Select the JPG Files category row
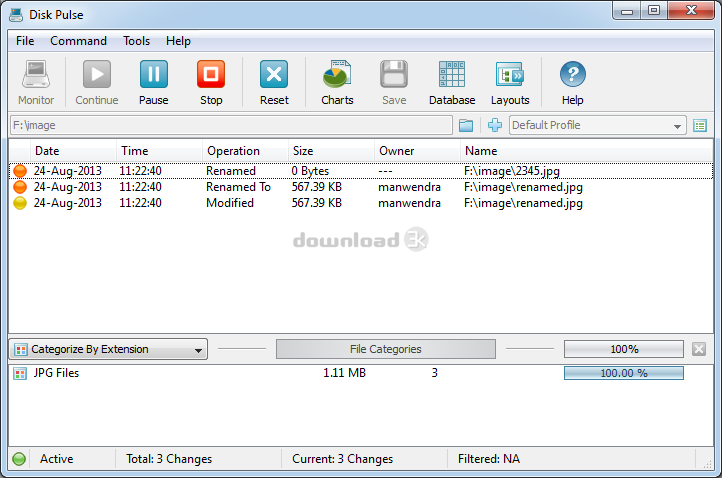Image resolution: width=722 pixels, height=478 pixels. [x=56, y=373]
